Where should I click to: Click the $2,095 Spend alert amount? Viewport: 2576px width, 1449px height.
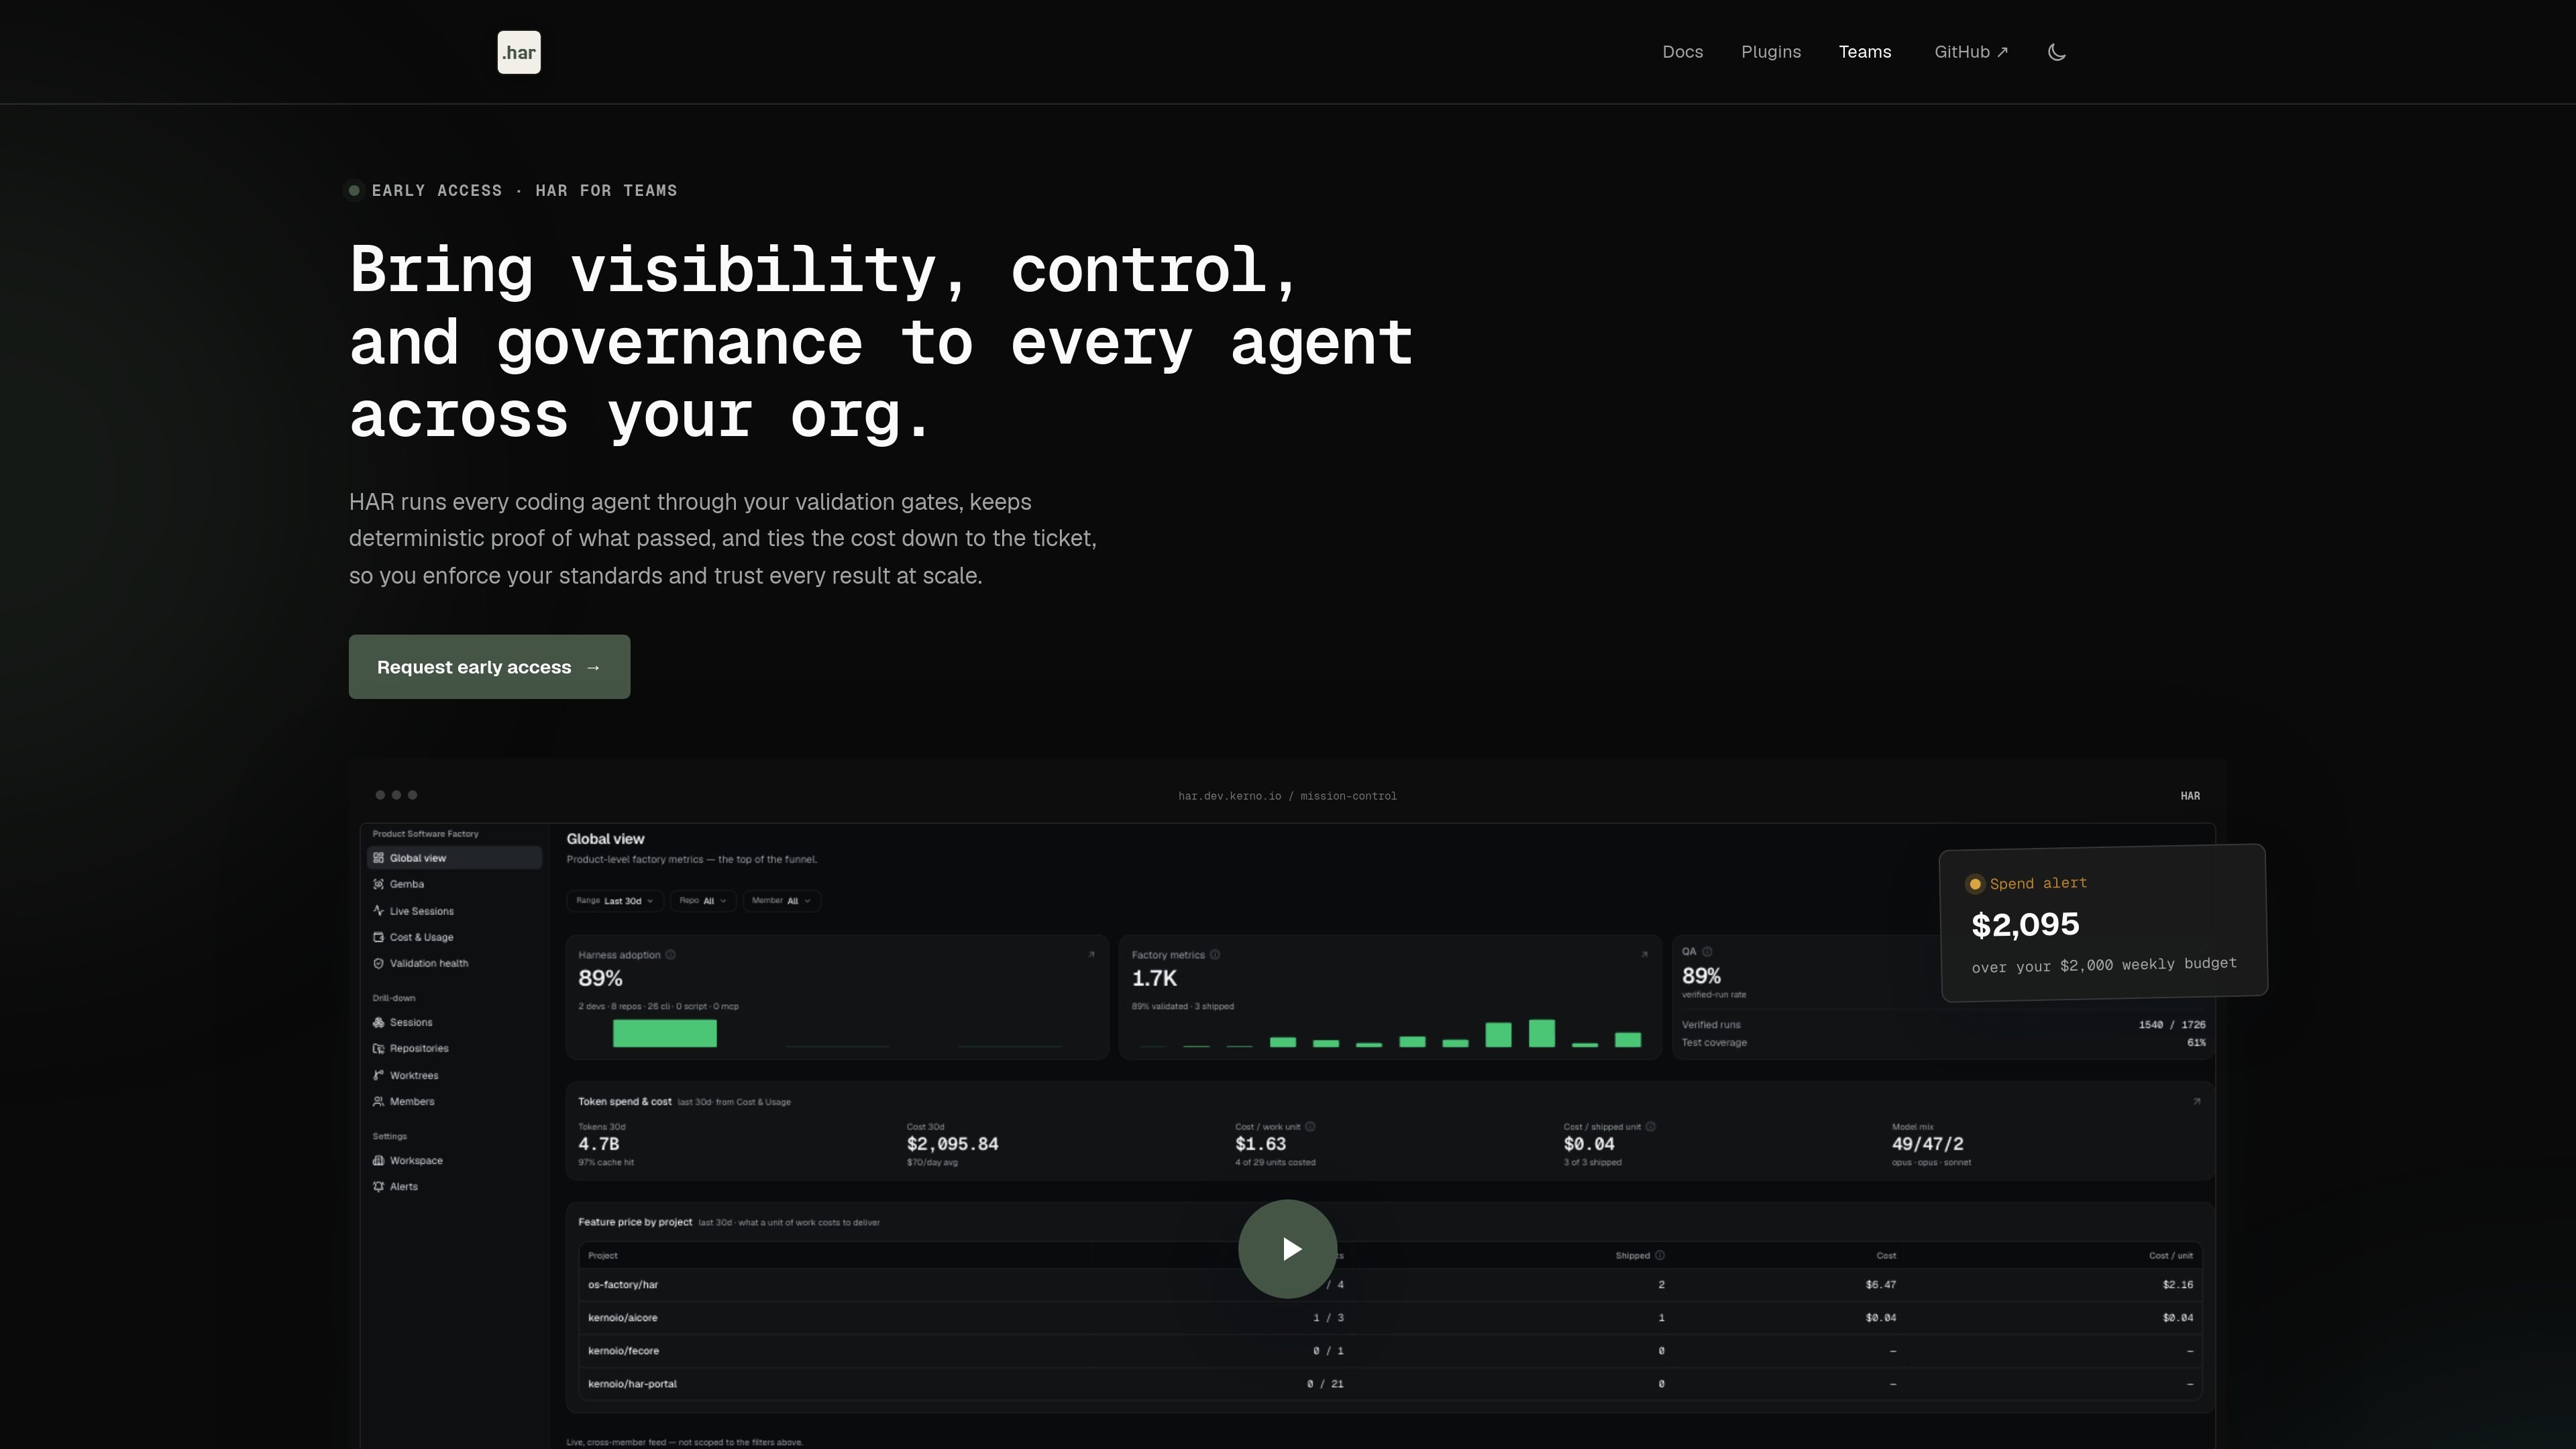pyautogui.click(x=2025, y=925)
